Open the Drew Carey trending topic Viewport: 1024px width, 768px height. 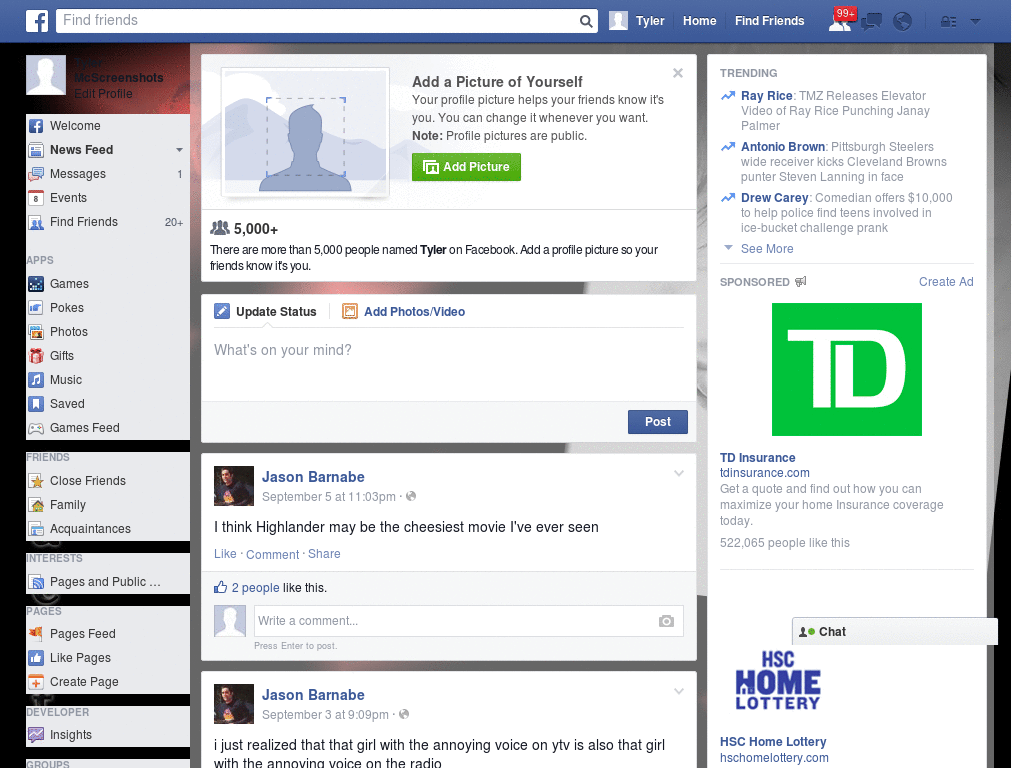click(774, 198)
